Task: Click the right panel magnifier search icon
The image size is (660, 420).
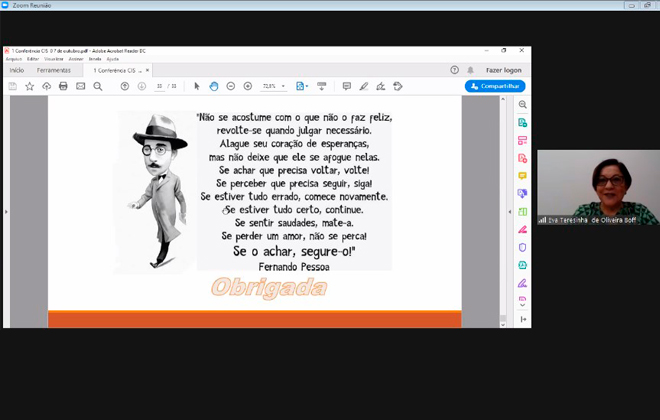Action: pos(522,104)
